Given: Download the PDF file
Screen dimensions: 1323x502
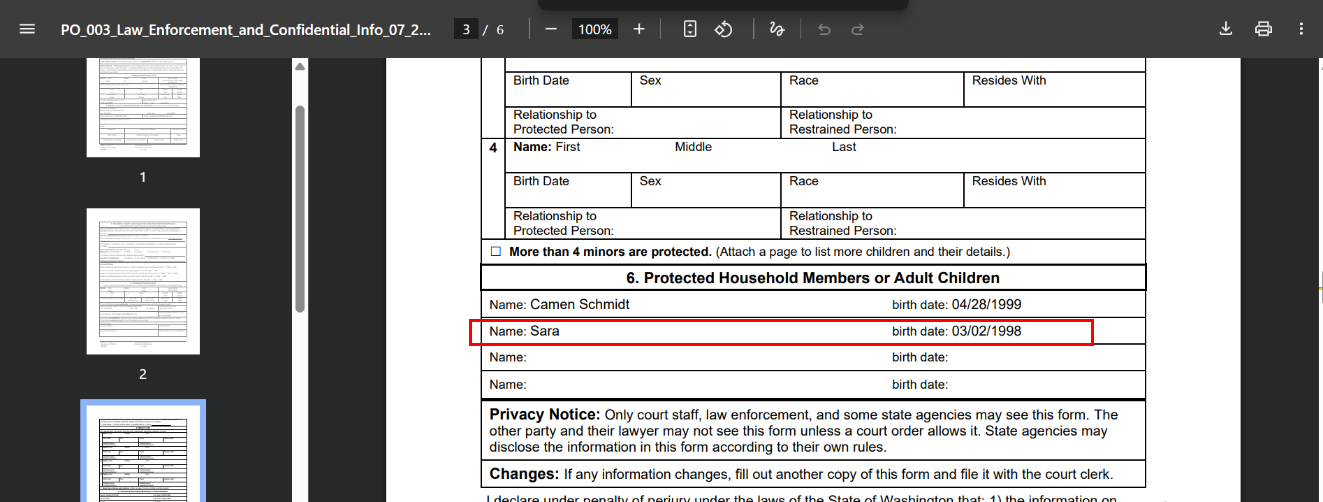Looking at the screenshot, I should point(1226,29).
